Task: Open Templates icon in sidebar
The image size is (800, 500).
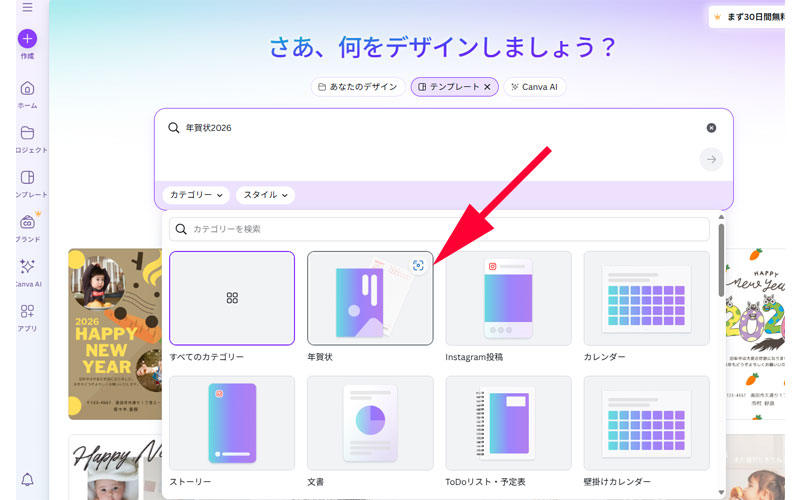Action: pyautogui.click(x=27, y=178)
